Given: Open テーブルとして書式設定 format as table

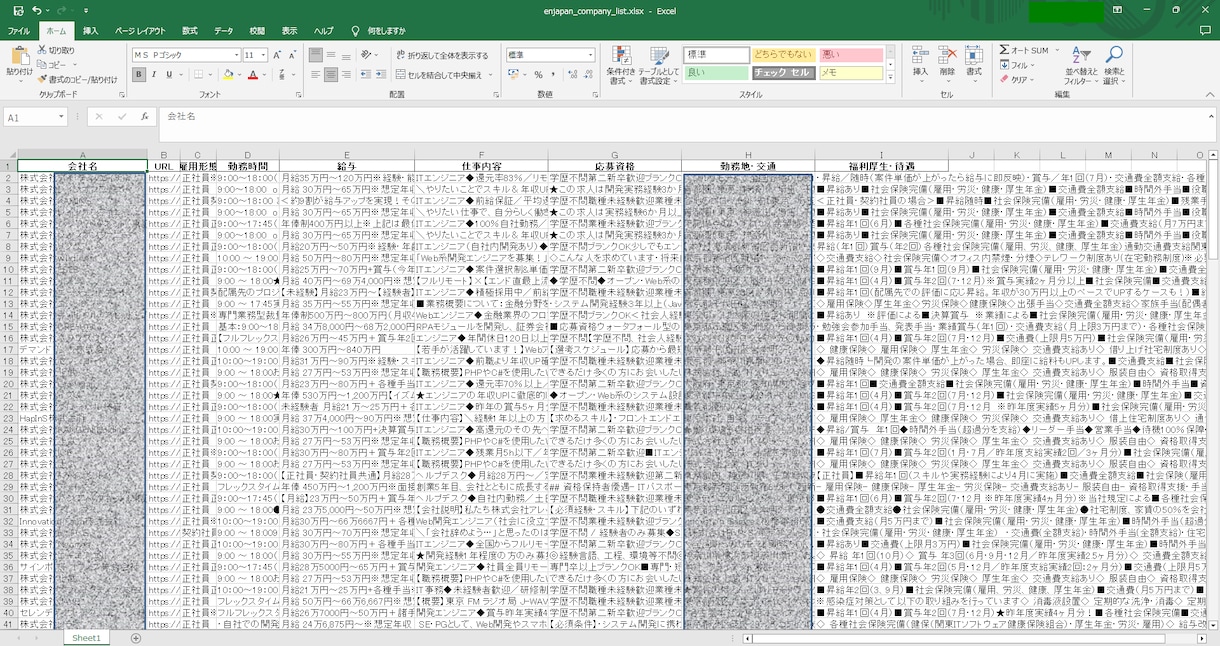Looking at the screenshot, I should pyautogui.click(x=657, y=65).
